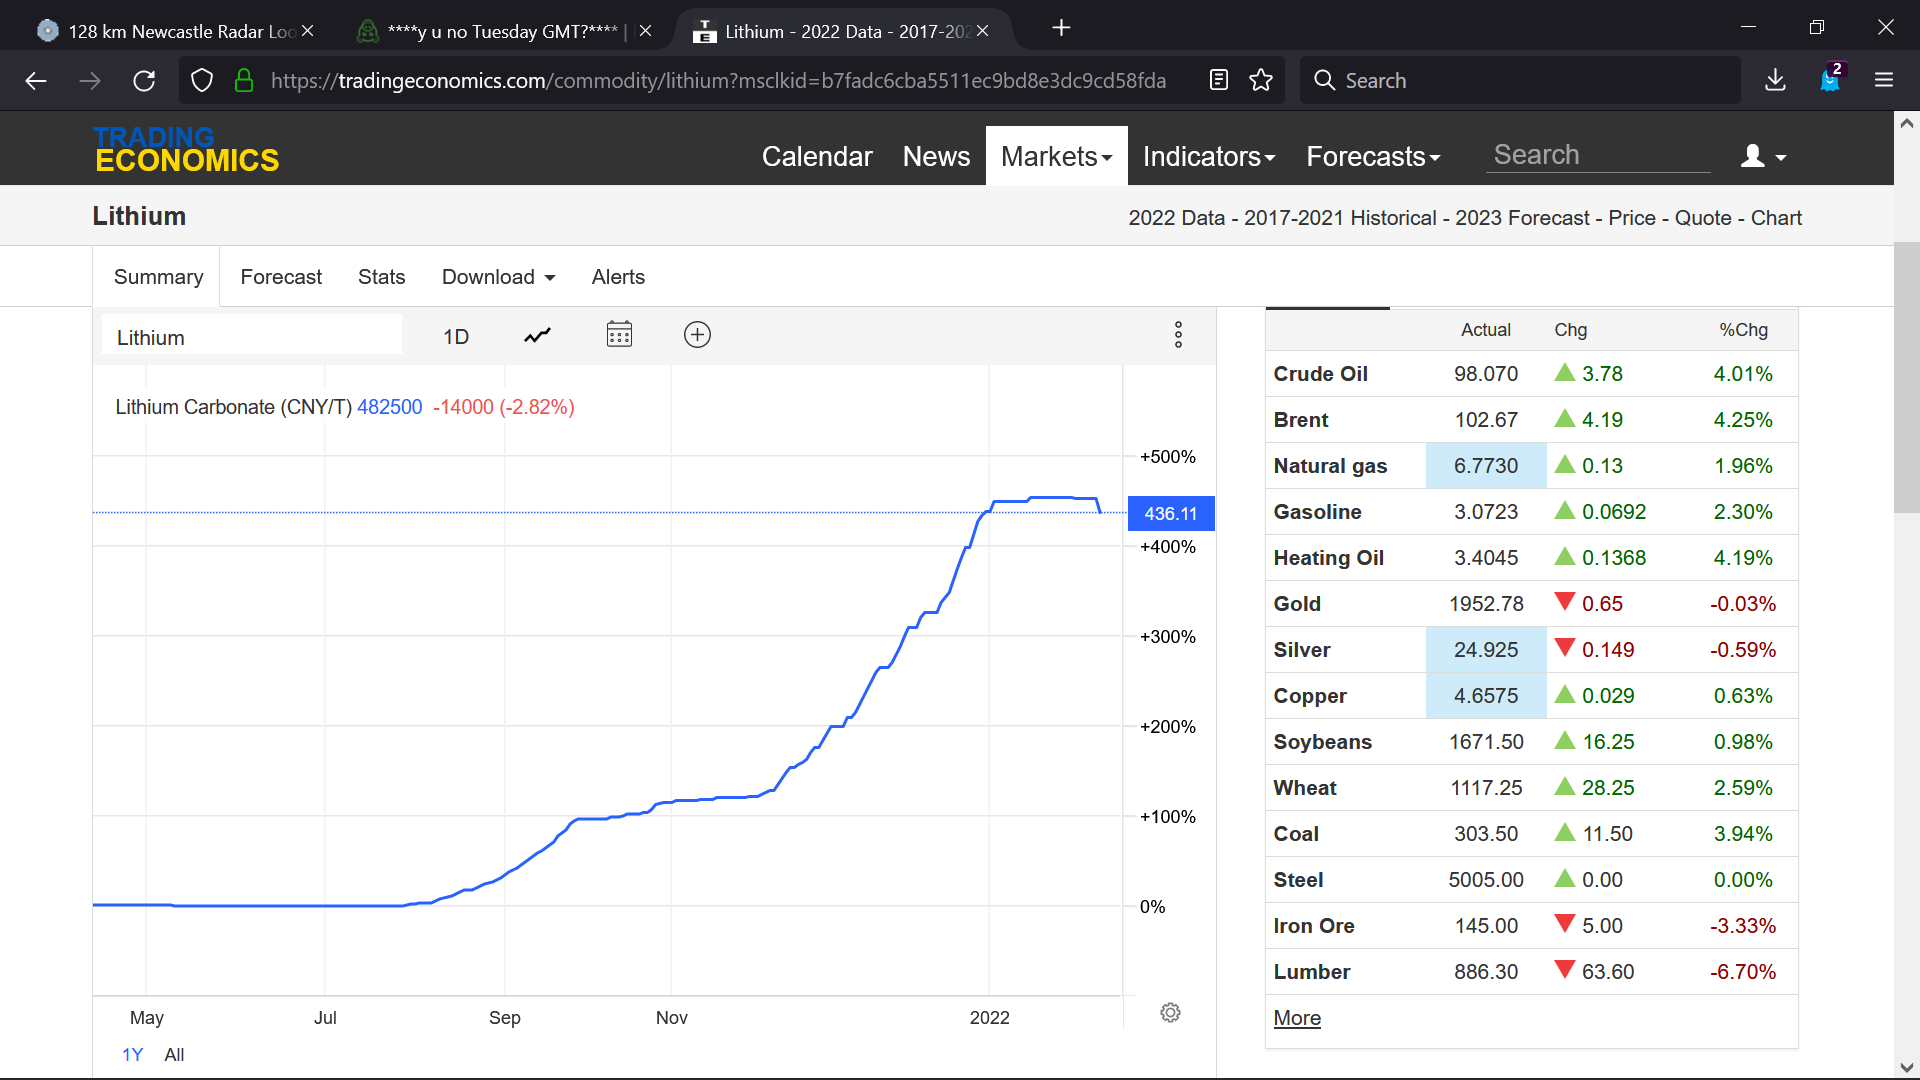Open the Coal commodity link

point(1296,834)
